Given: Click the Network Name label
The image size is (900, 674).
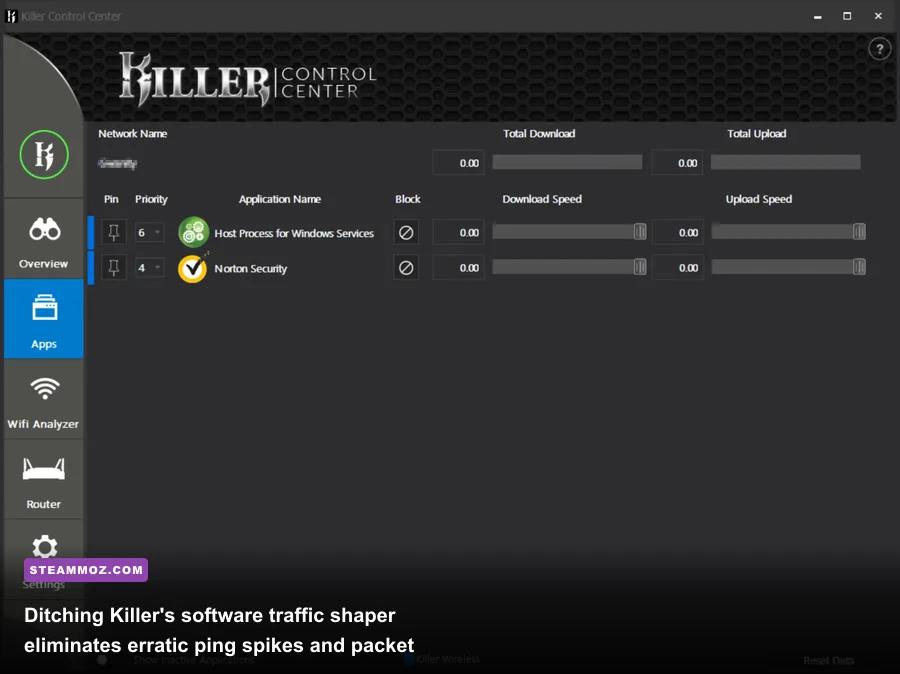Looking at the screenshot, I should pyautogui.click(x=133, y=134).
